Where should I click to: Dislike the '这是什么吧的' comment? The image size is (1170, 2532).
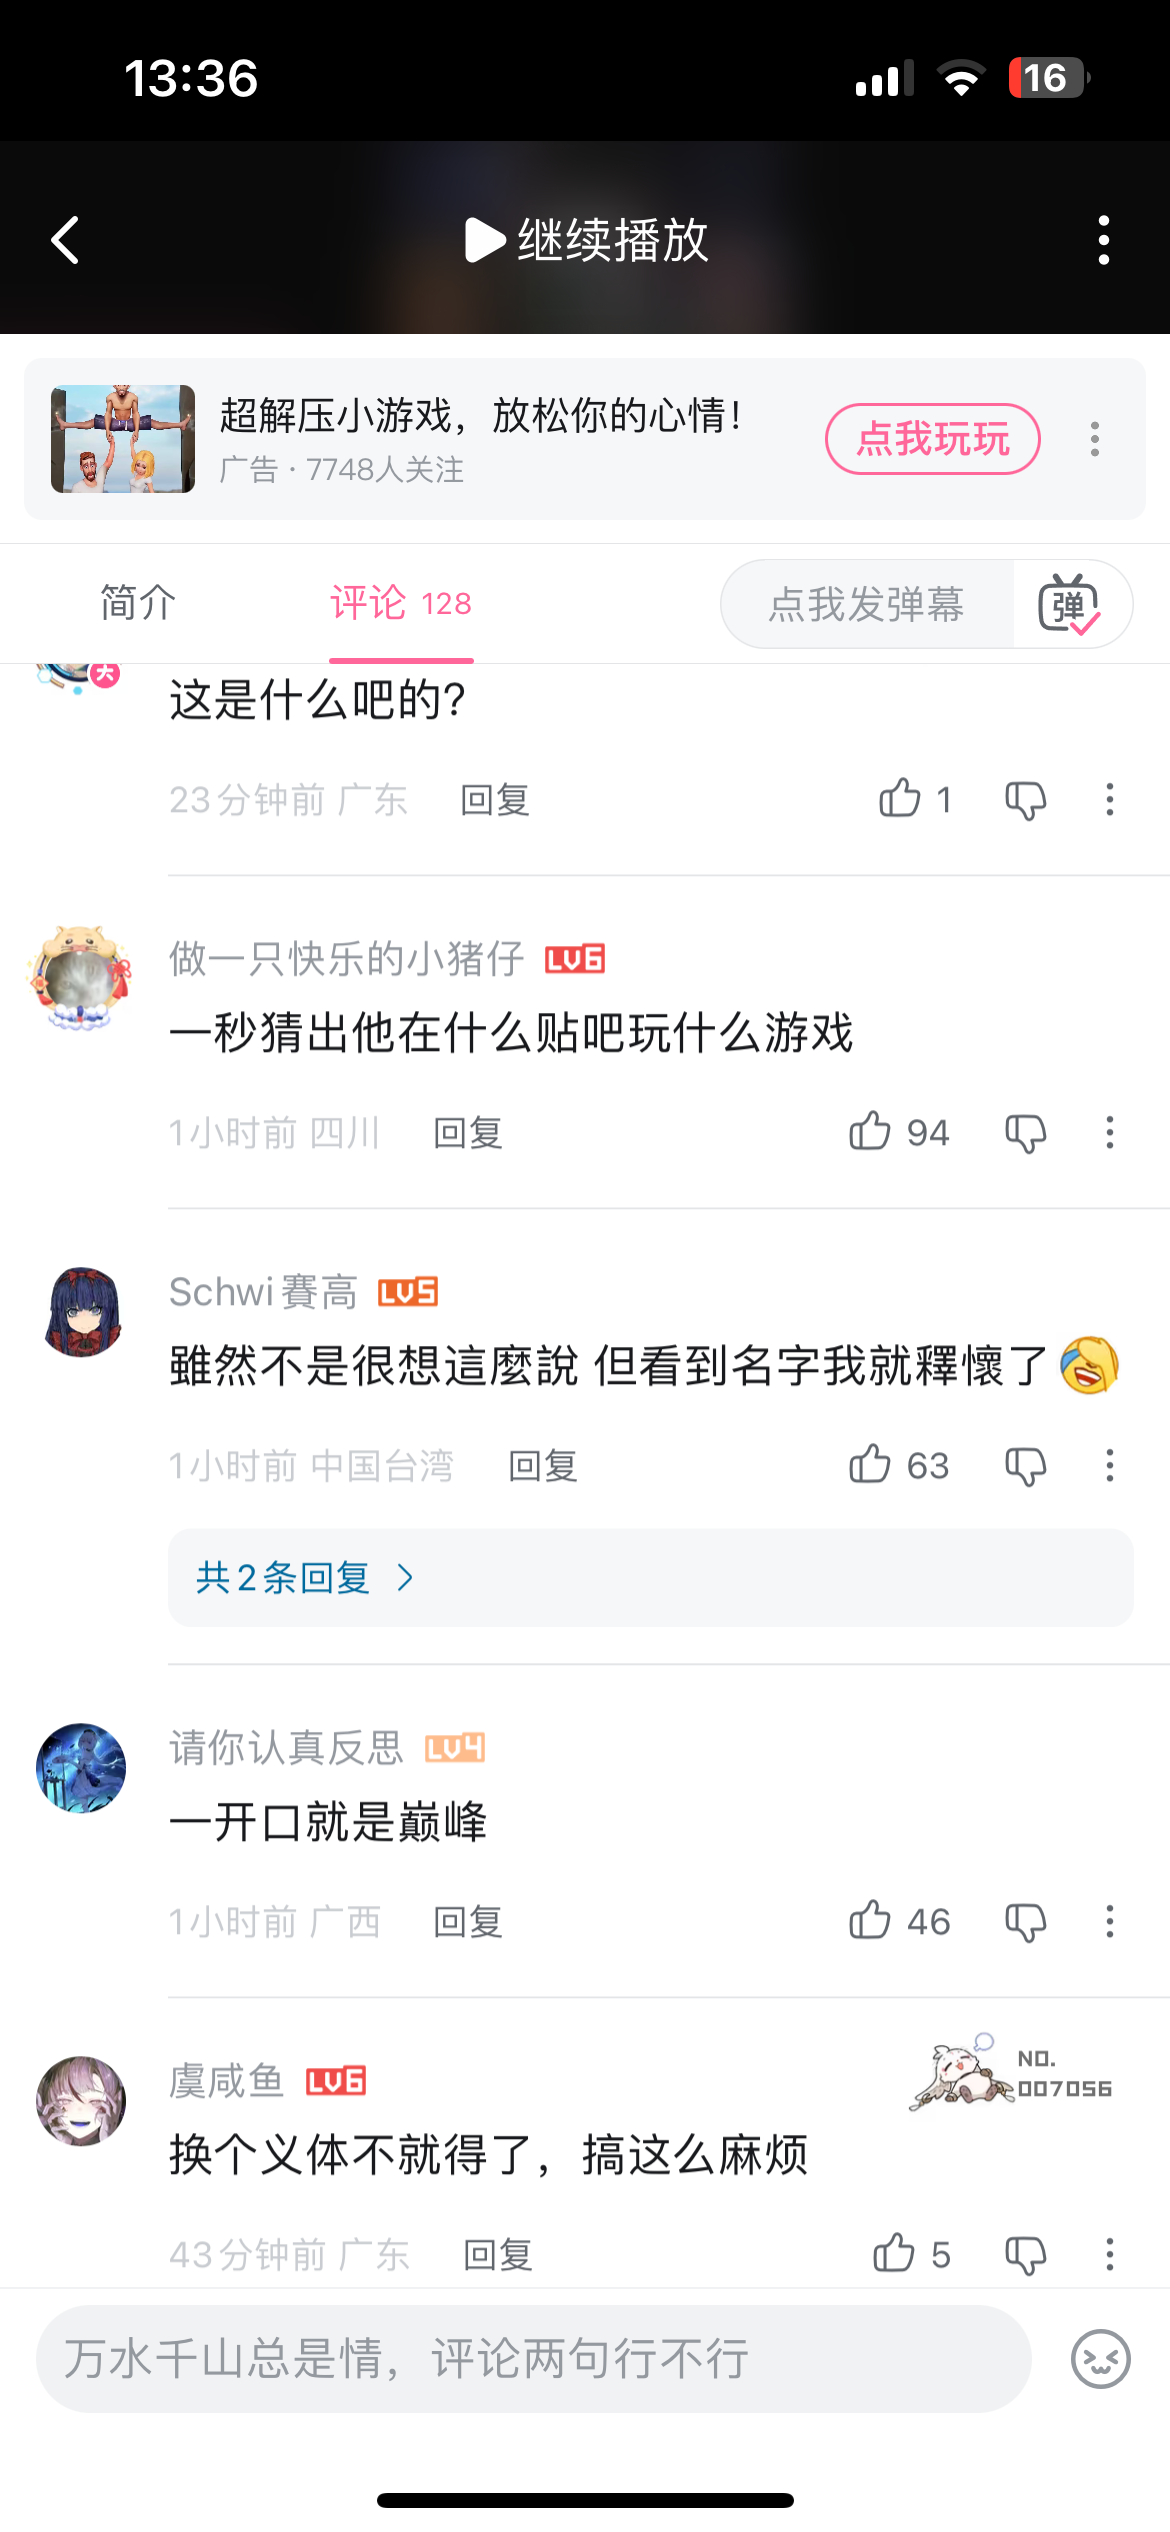tap(1025, 800)
